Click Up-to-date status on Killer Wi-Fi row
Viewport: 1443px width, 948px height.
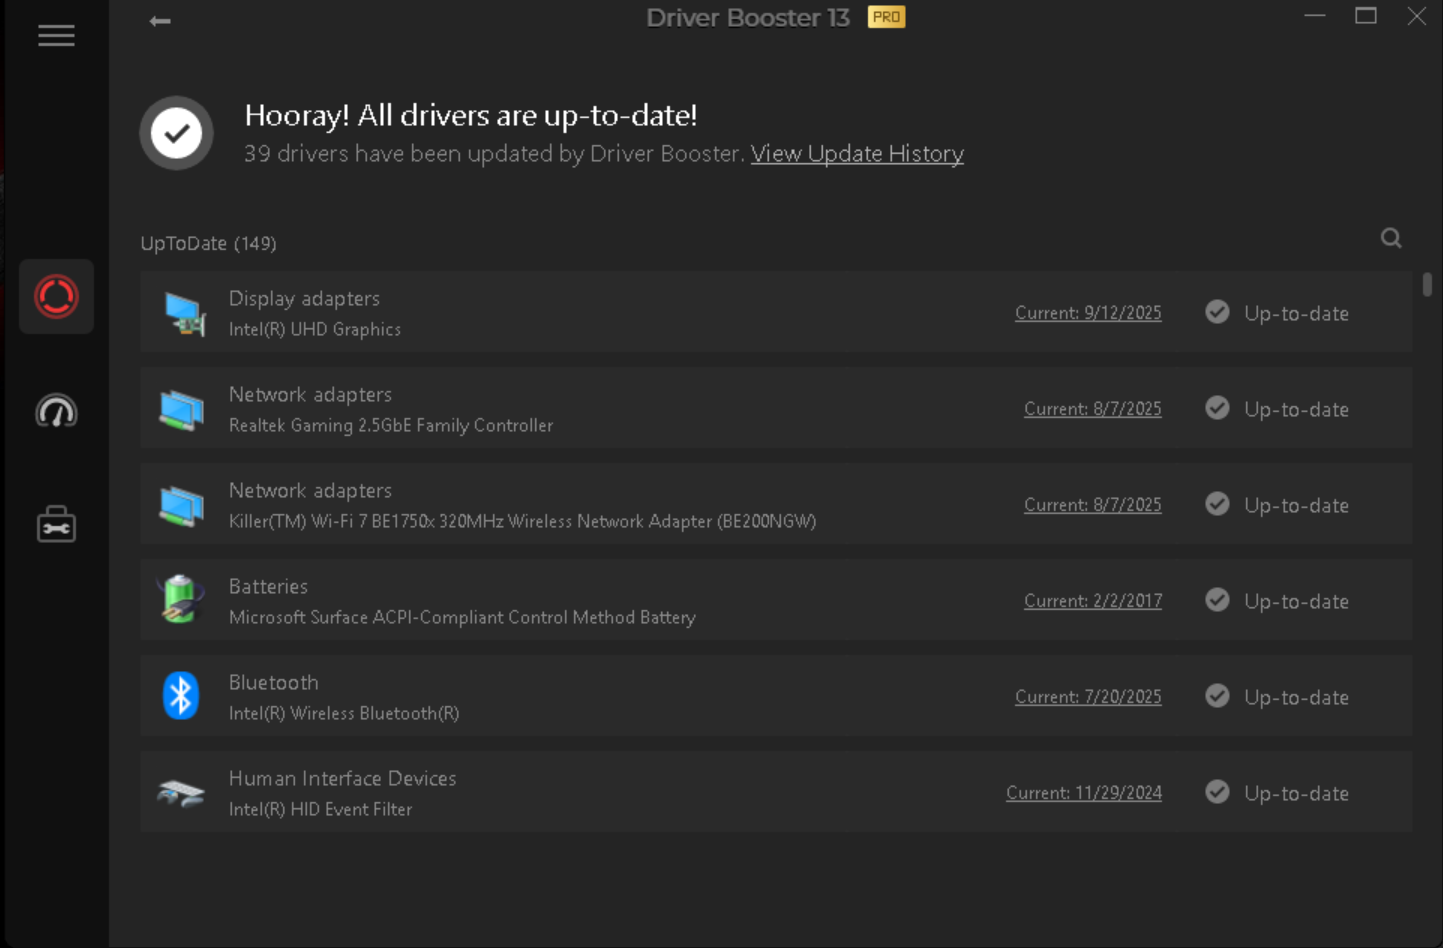tap(1296, 505)
